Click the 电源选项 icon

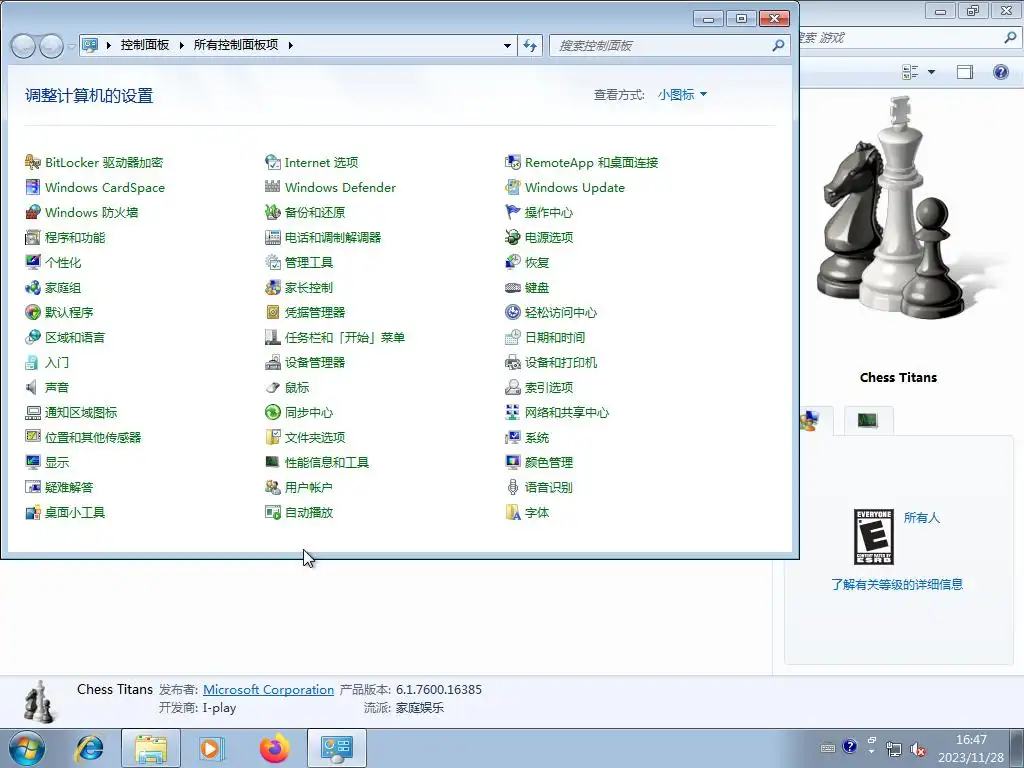pos(513,237)
